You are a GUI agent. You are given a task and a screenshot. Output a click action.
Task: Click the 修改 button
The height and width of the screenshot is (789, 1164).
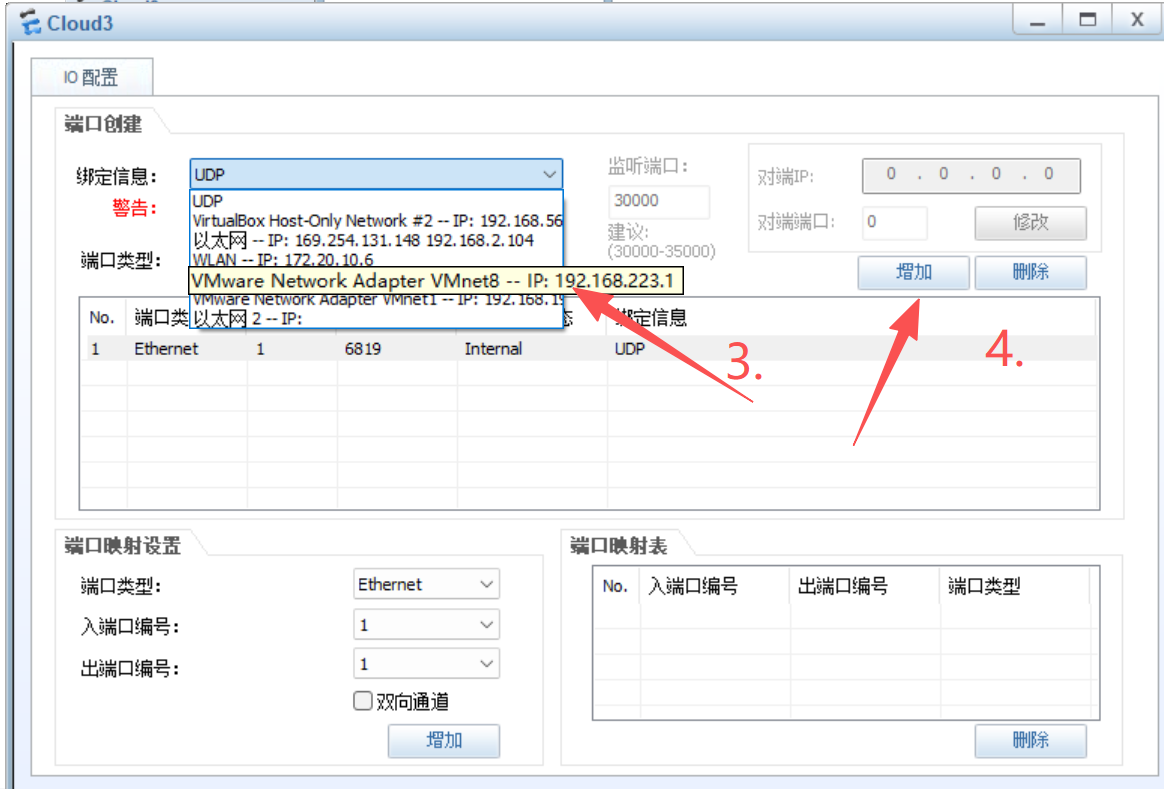point(1030,222)
